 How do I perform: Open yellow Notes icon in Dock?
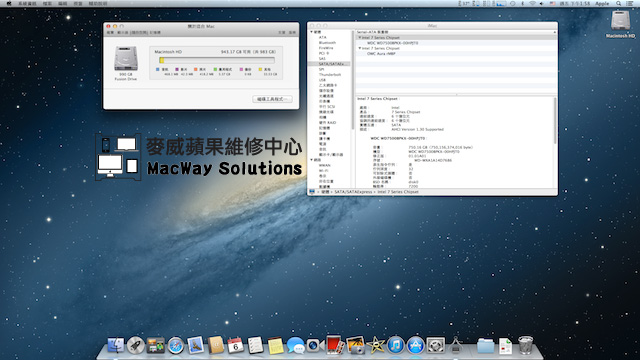pos(276,345)
